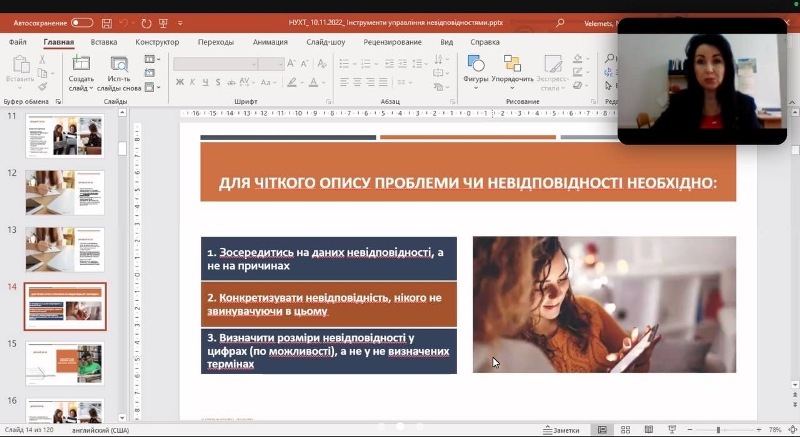Open the Шрифт dialog launcher

329,101
